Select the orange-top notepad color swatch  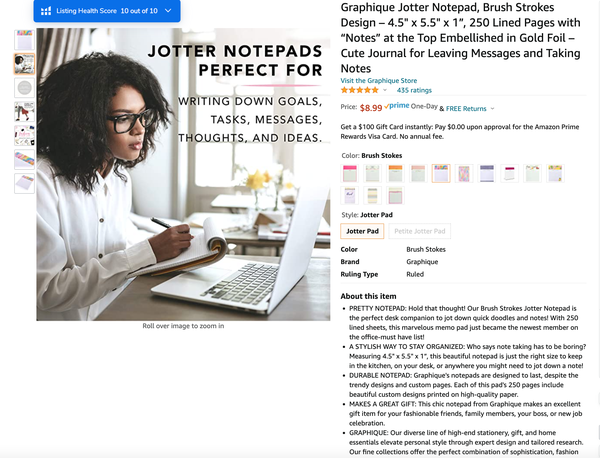(395, 173)
